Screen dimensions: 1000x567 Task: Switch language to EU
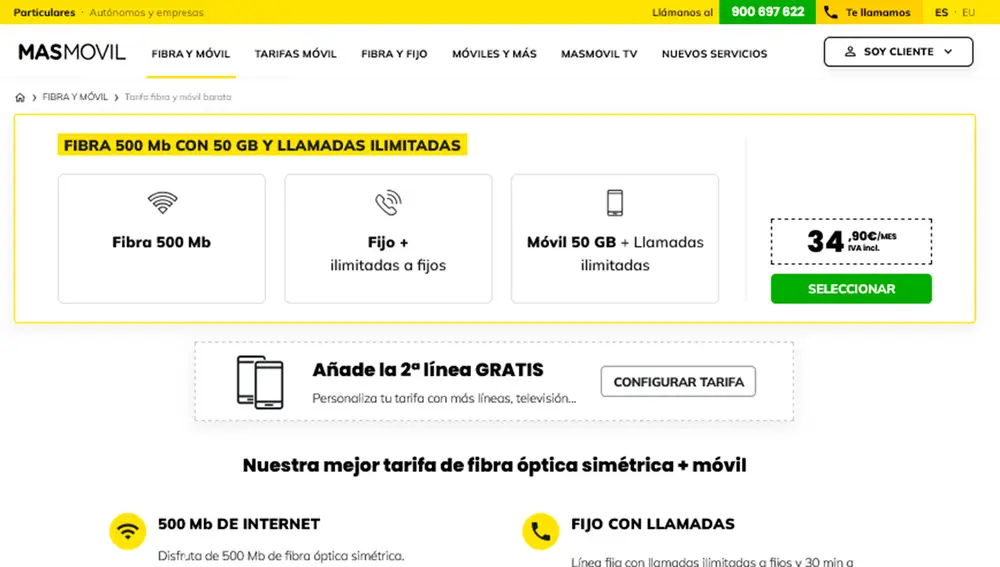(x=968, y=12)
